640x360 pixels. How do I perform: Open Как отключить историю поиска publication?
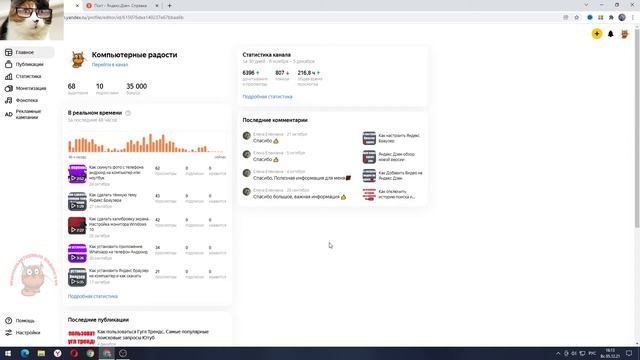click(397, 194)
